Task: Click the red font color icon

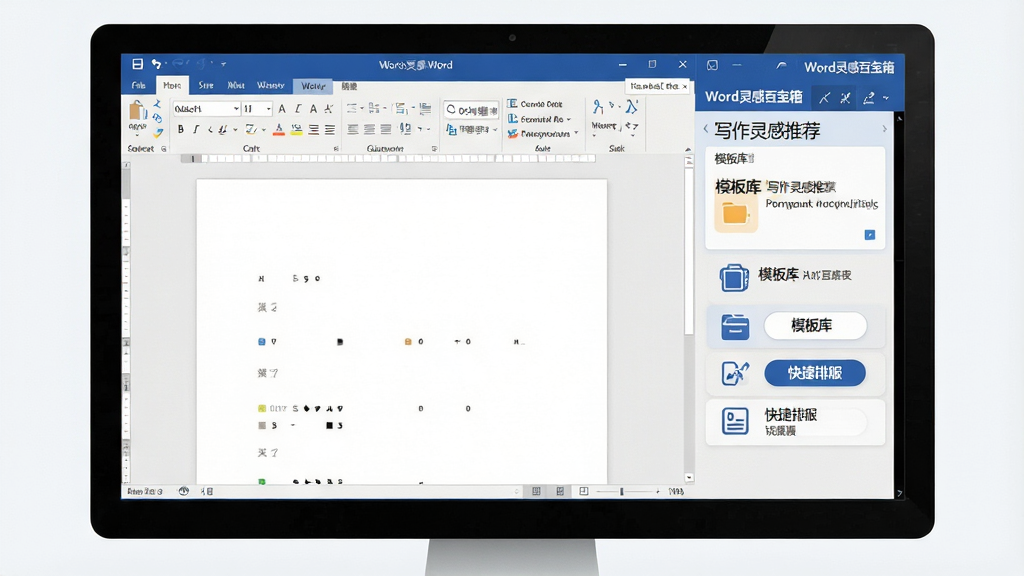Action: tap(279, 130)
